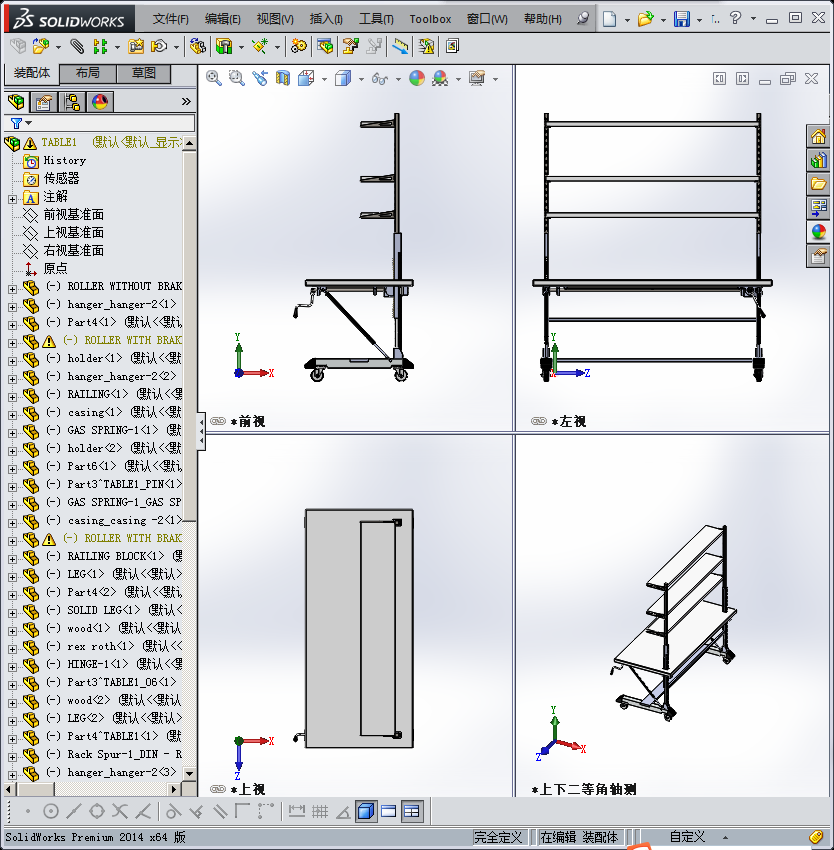Open the View Palette task pane icon
This screenshot has height=850, width=834.
pos(818,207)
